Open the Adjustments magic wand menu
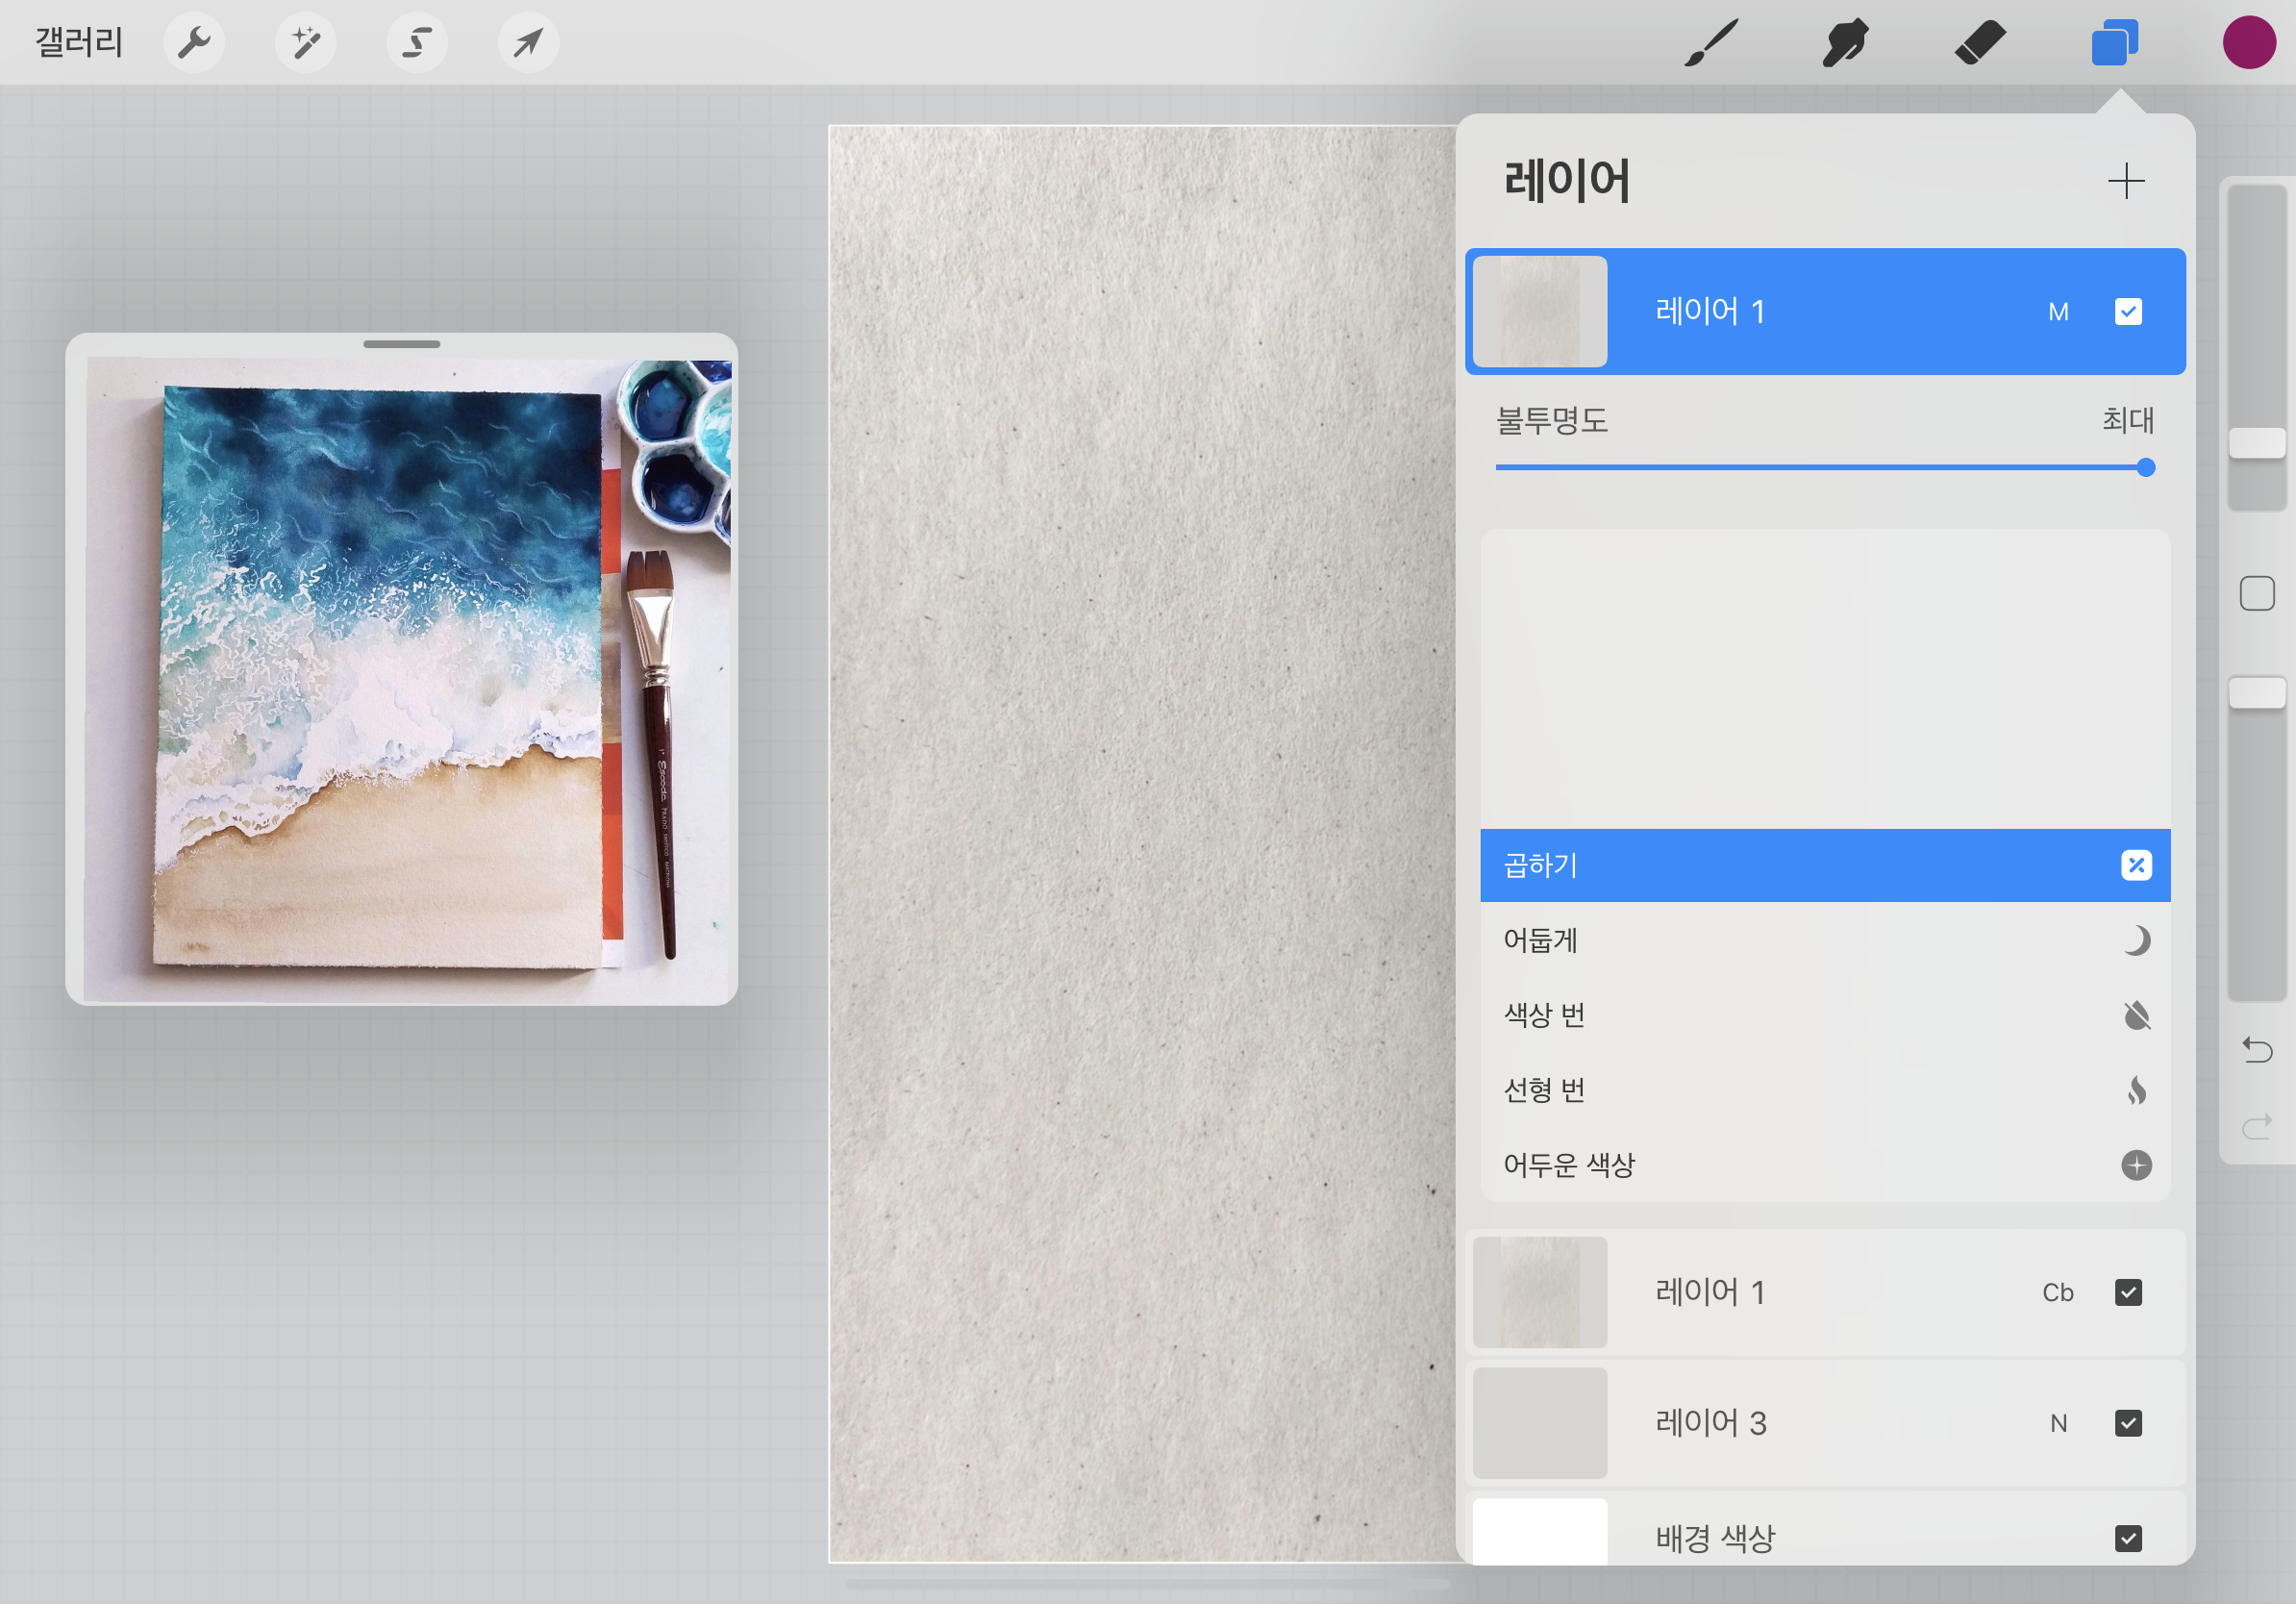The height and width of the screenshot is (1604, 2296). click(305, 43)
